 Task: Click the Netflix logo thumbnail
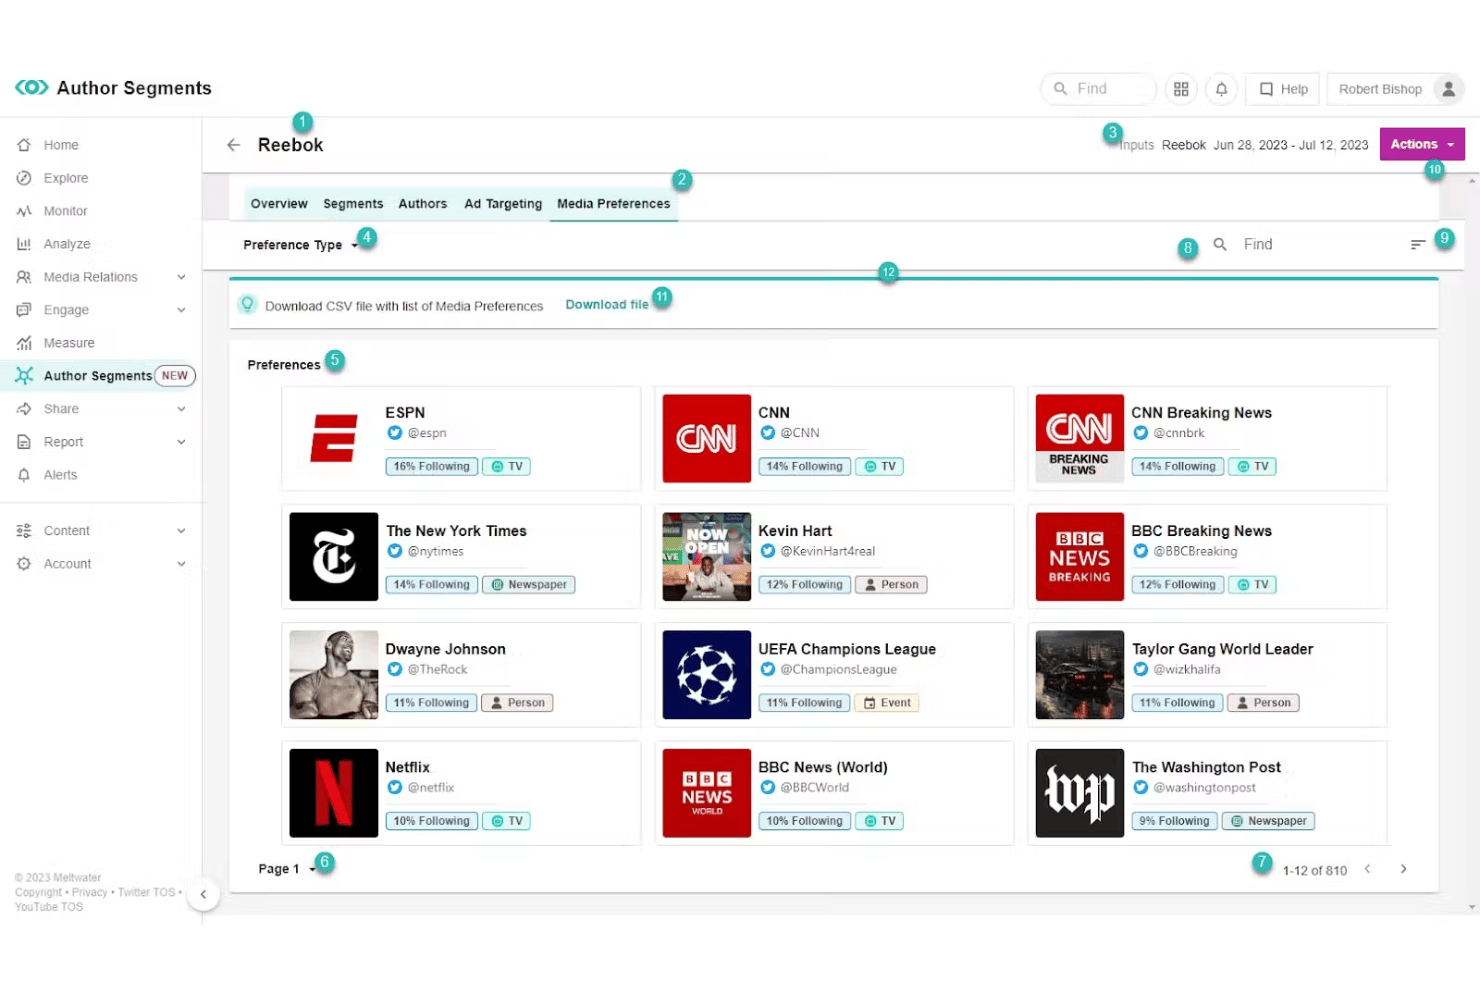pyautogui.click(x=333, y=793)
